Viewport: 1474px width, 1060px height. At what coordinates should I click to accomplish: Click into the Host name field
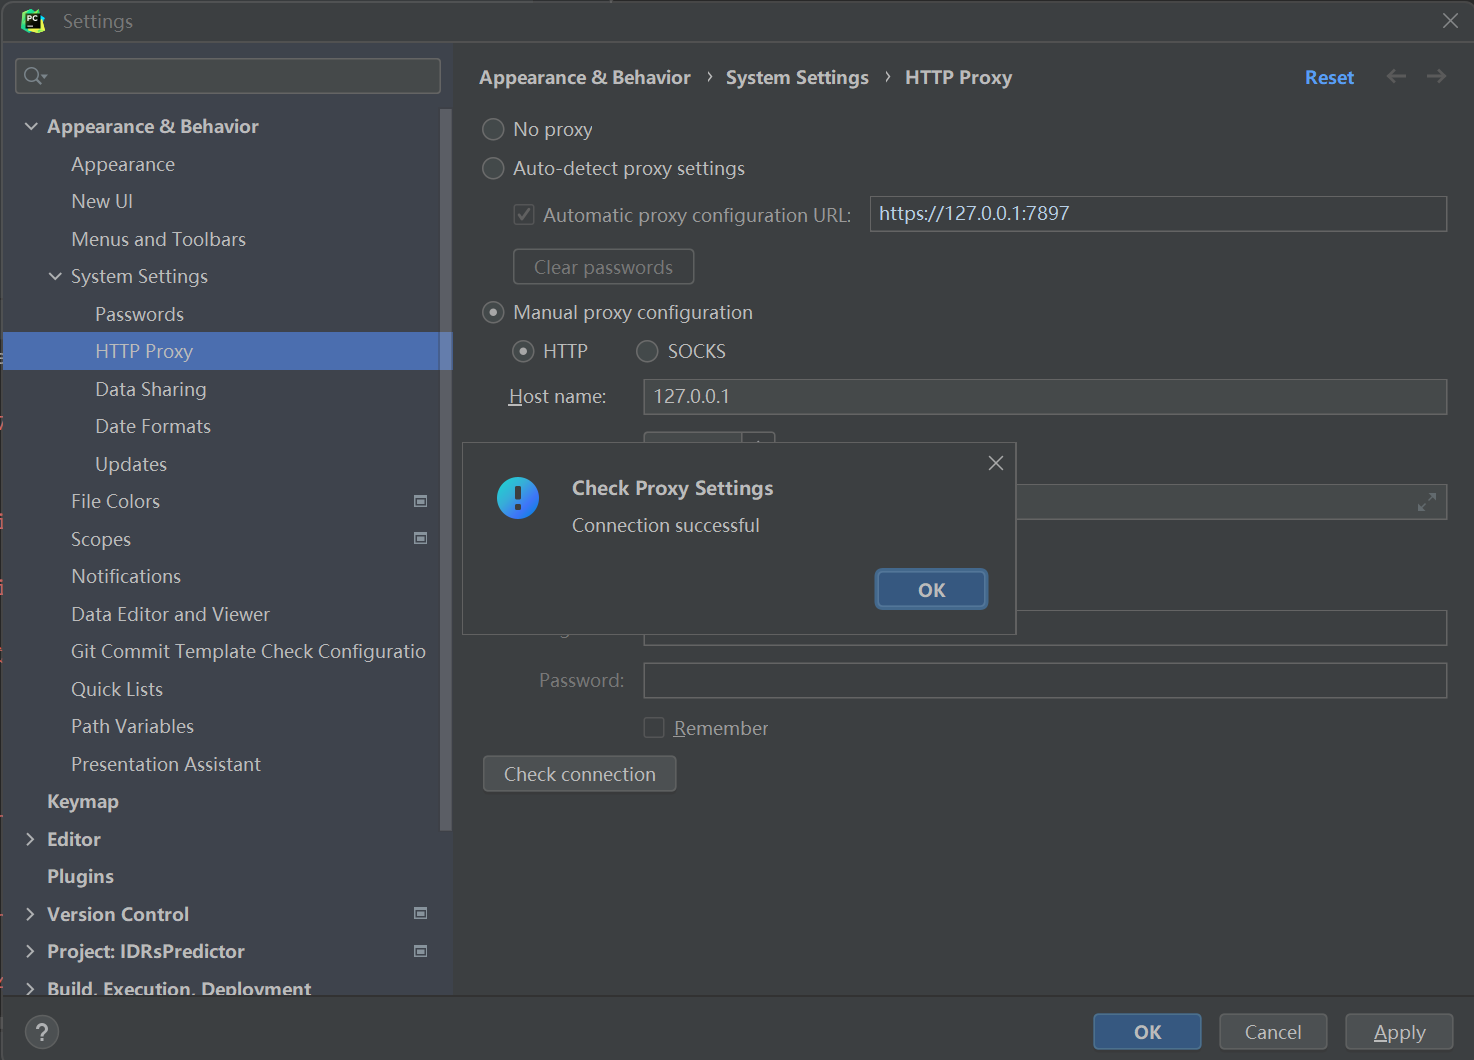(1045, 396)
